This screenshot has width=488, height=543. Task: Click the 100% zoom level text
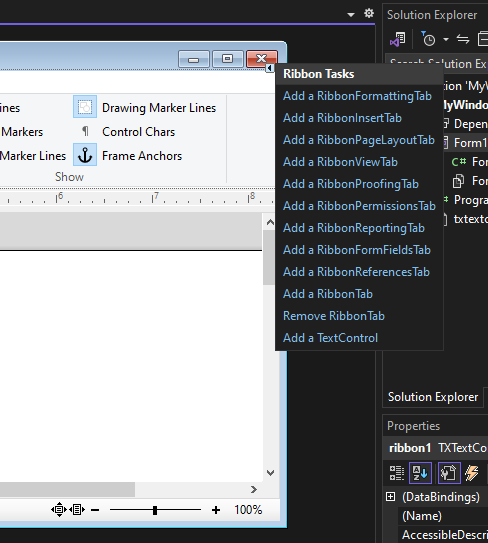point(248,510)
